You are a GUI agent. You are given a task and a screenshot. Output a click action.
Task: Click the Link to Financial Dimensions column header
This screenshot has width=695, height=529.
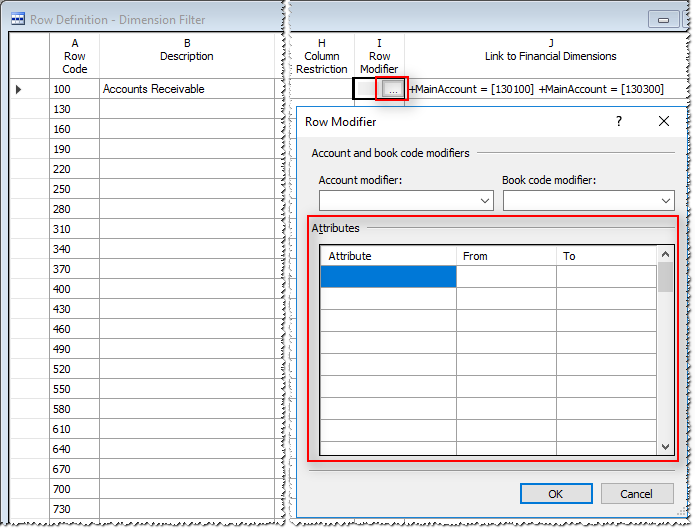(x=550, y=56)
